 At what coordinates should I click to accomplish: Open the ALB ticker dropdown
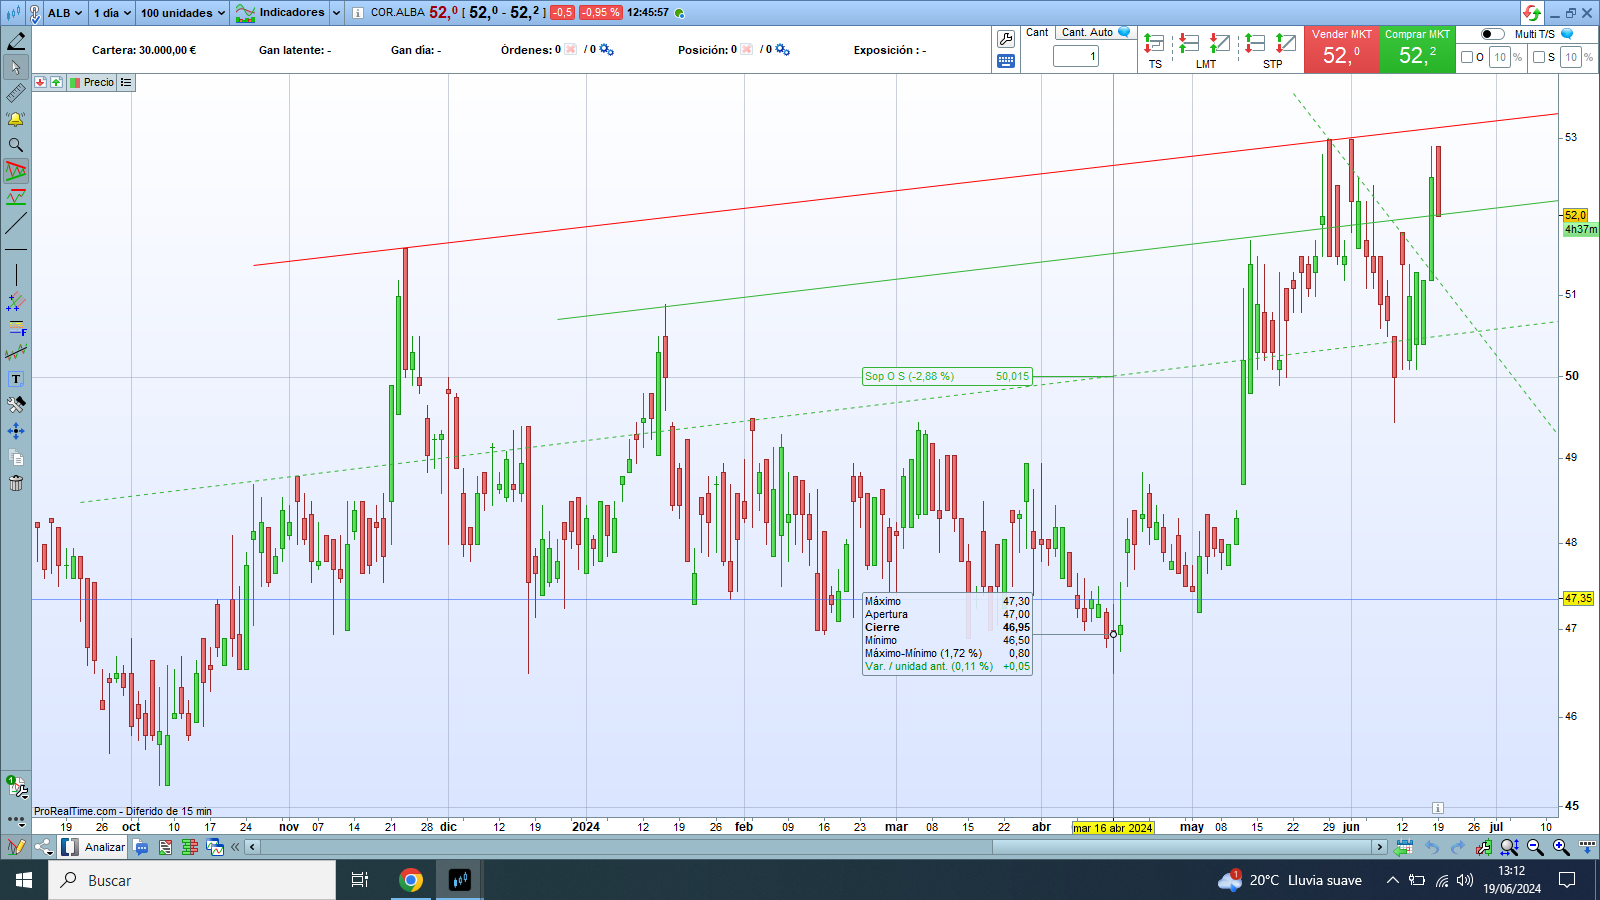coord(65,13)
